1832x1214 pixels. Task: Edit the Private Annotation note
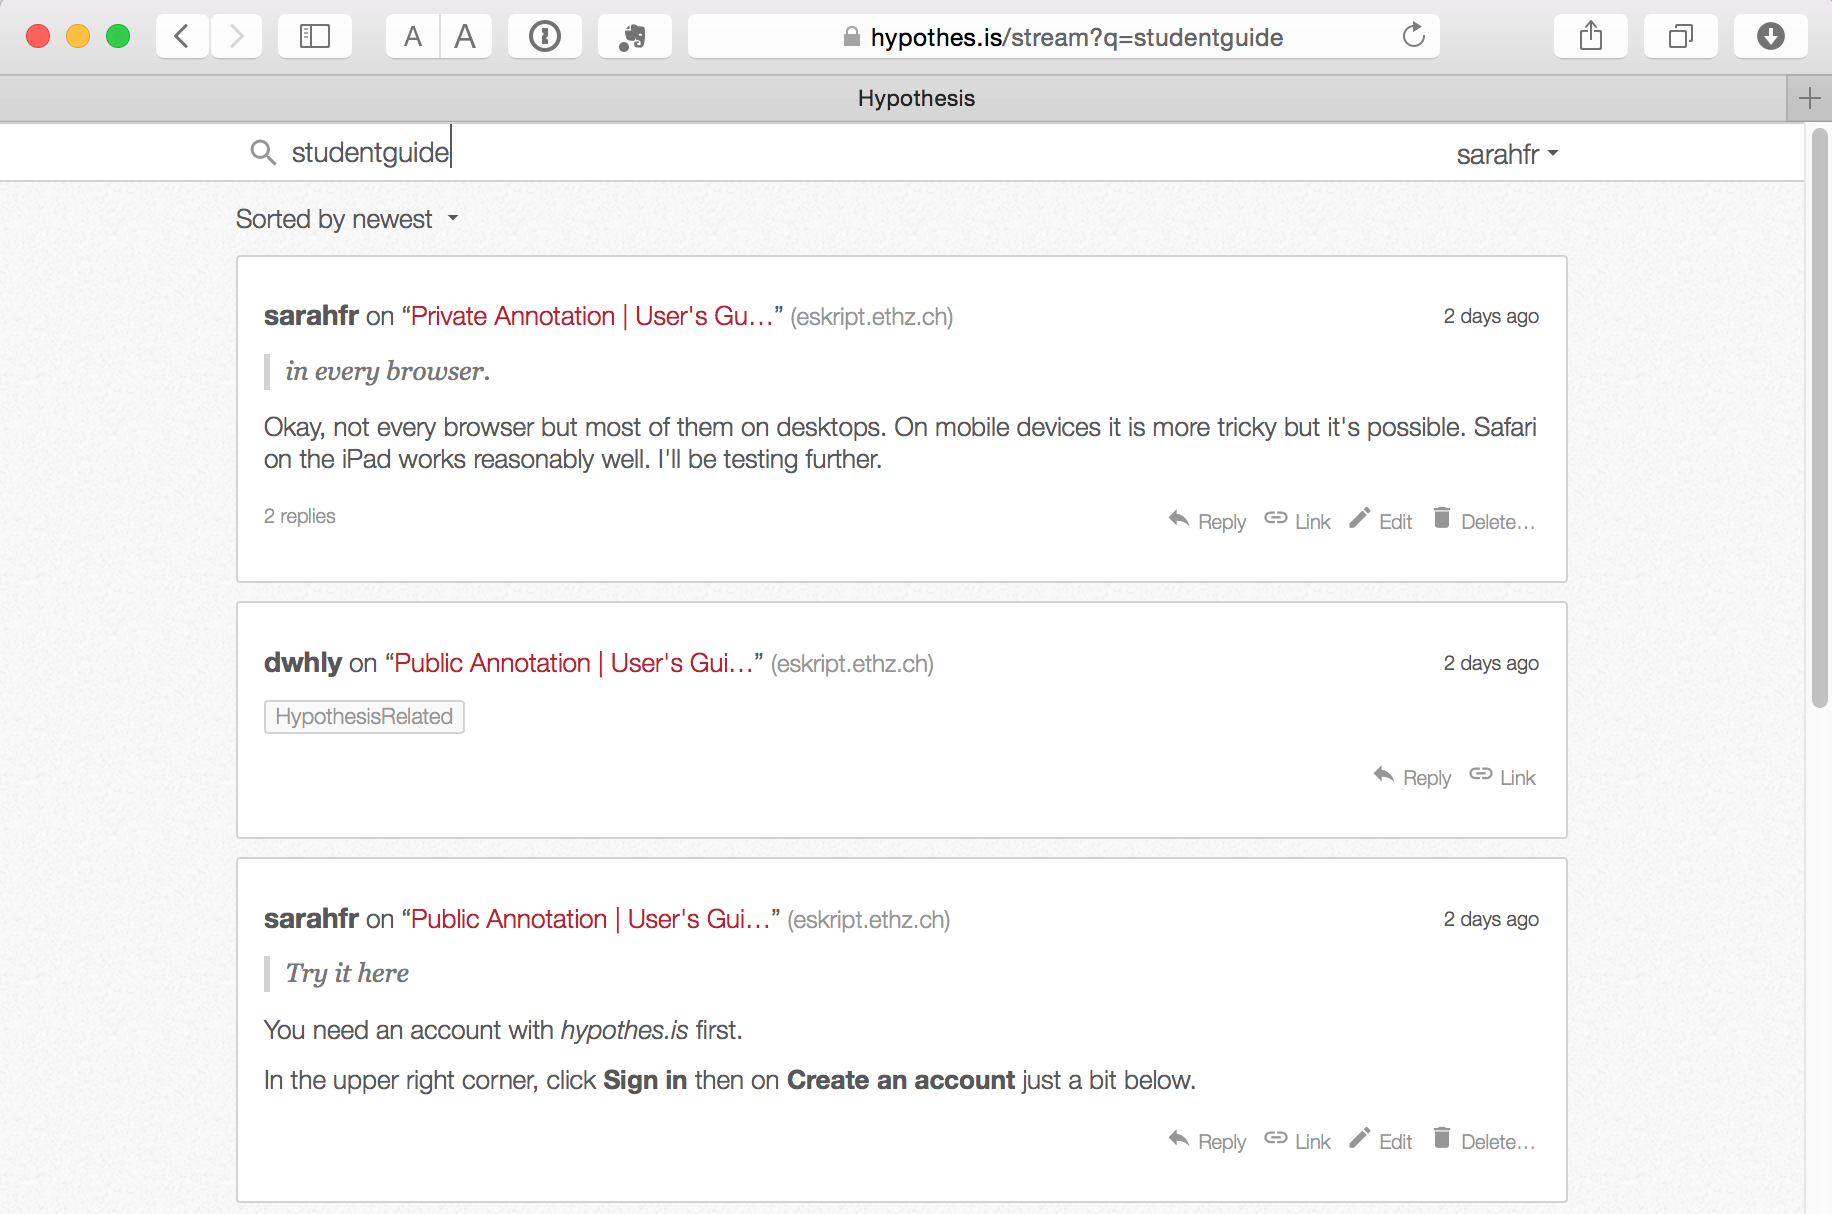click(x=1380, y=521)
